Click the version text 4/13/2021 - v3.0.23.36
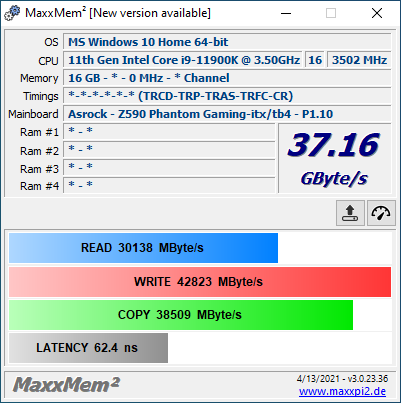Screen dimensions: 401x403 342,379
